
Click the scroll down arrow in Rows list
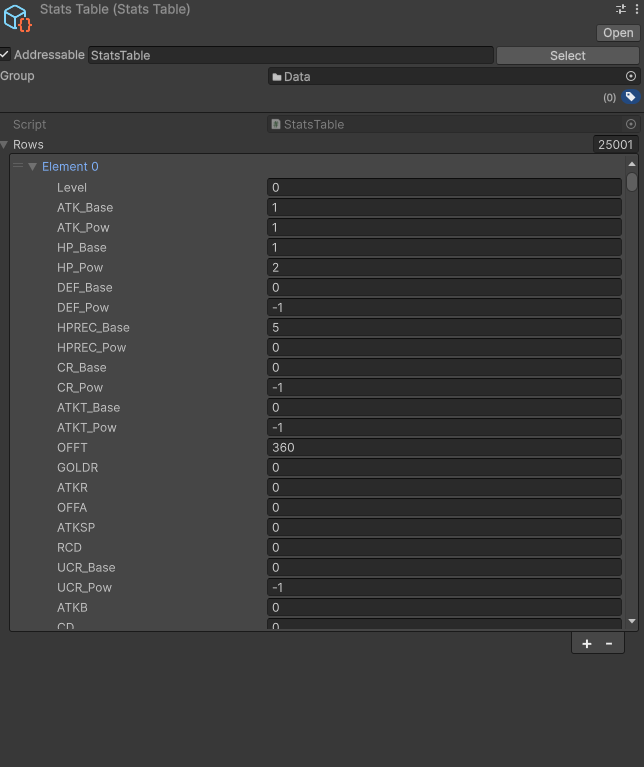[632, 621]
